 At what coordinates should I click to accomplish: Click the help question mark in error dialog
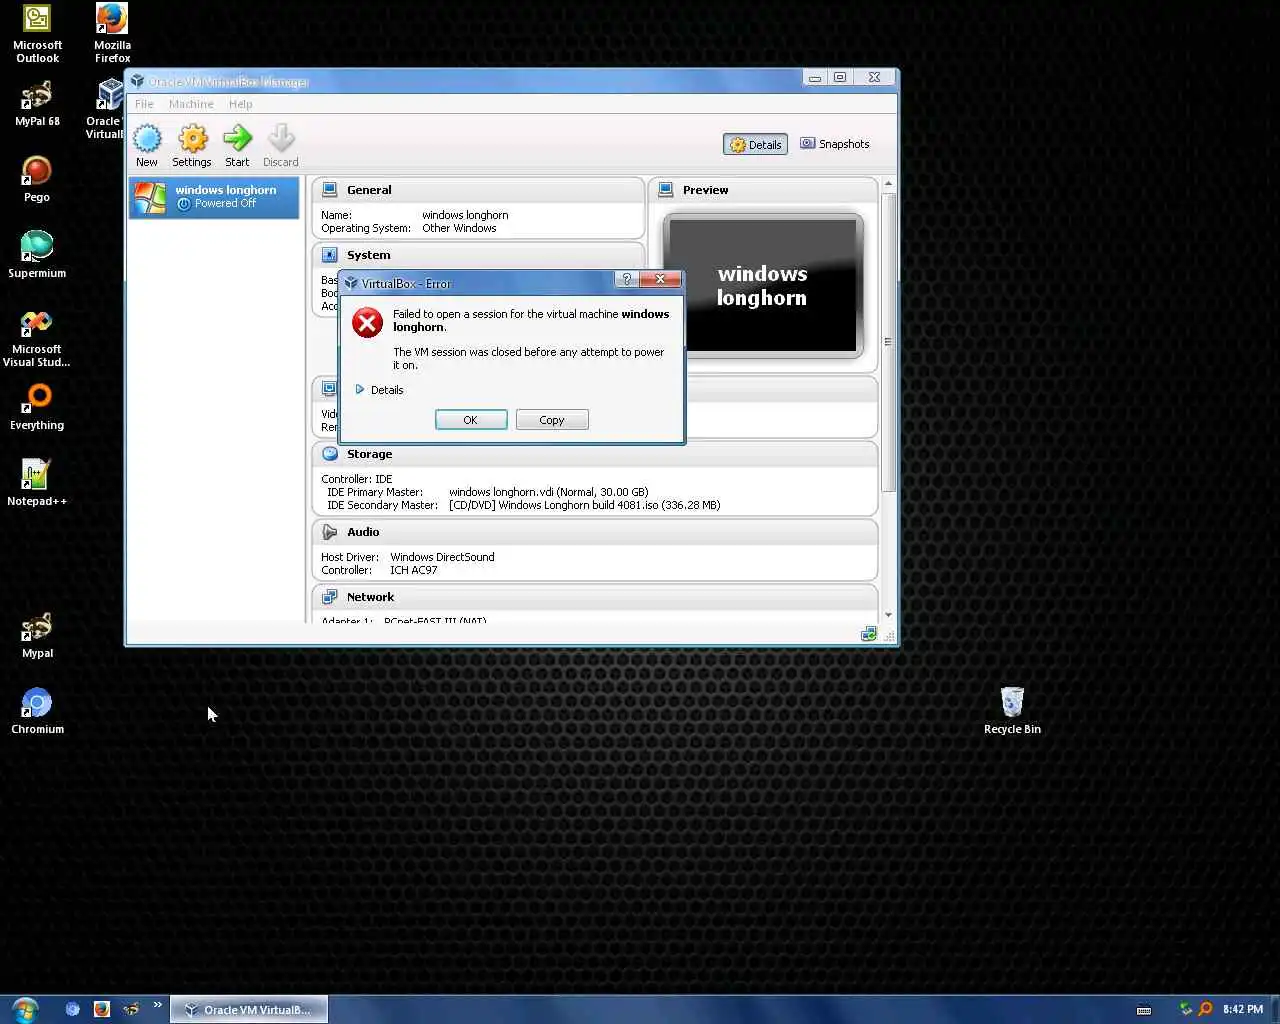[626, 280]
